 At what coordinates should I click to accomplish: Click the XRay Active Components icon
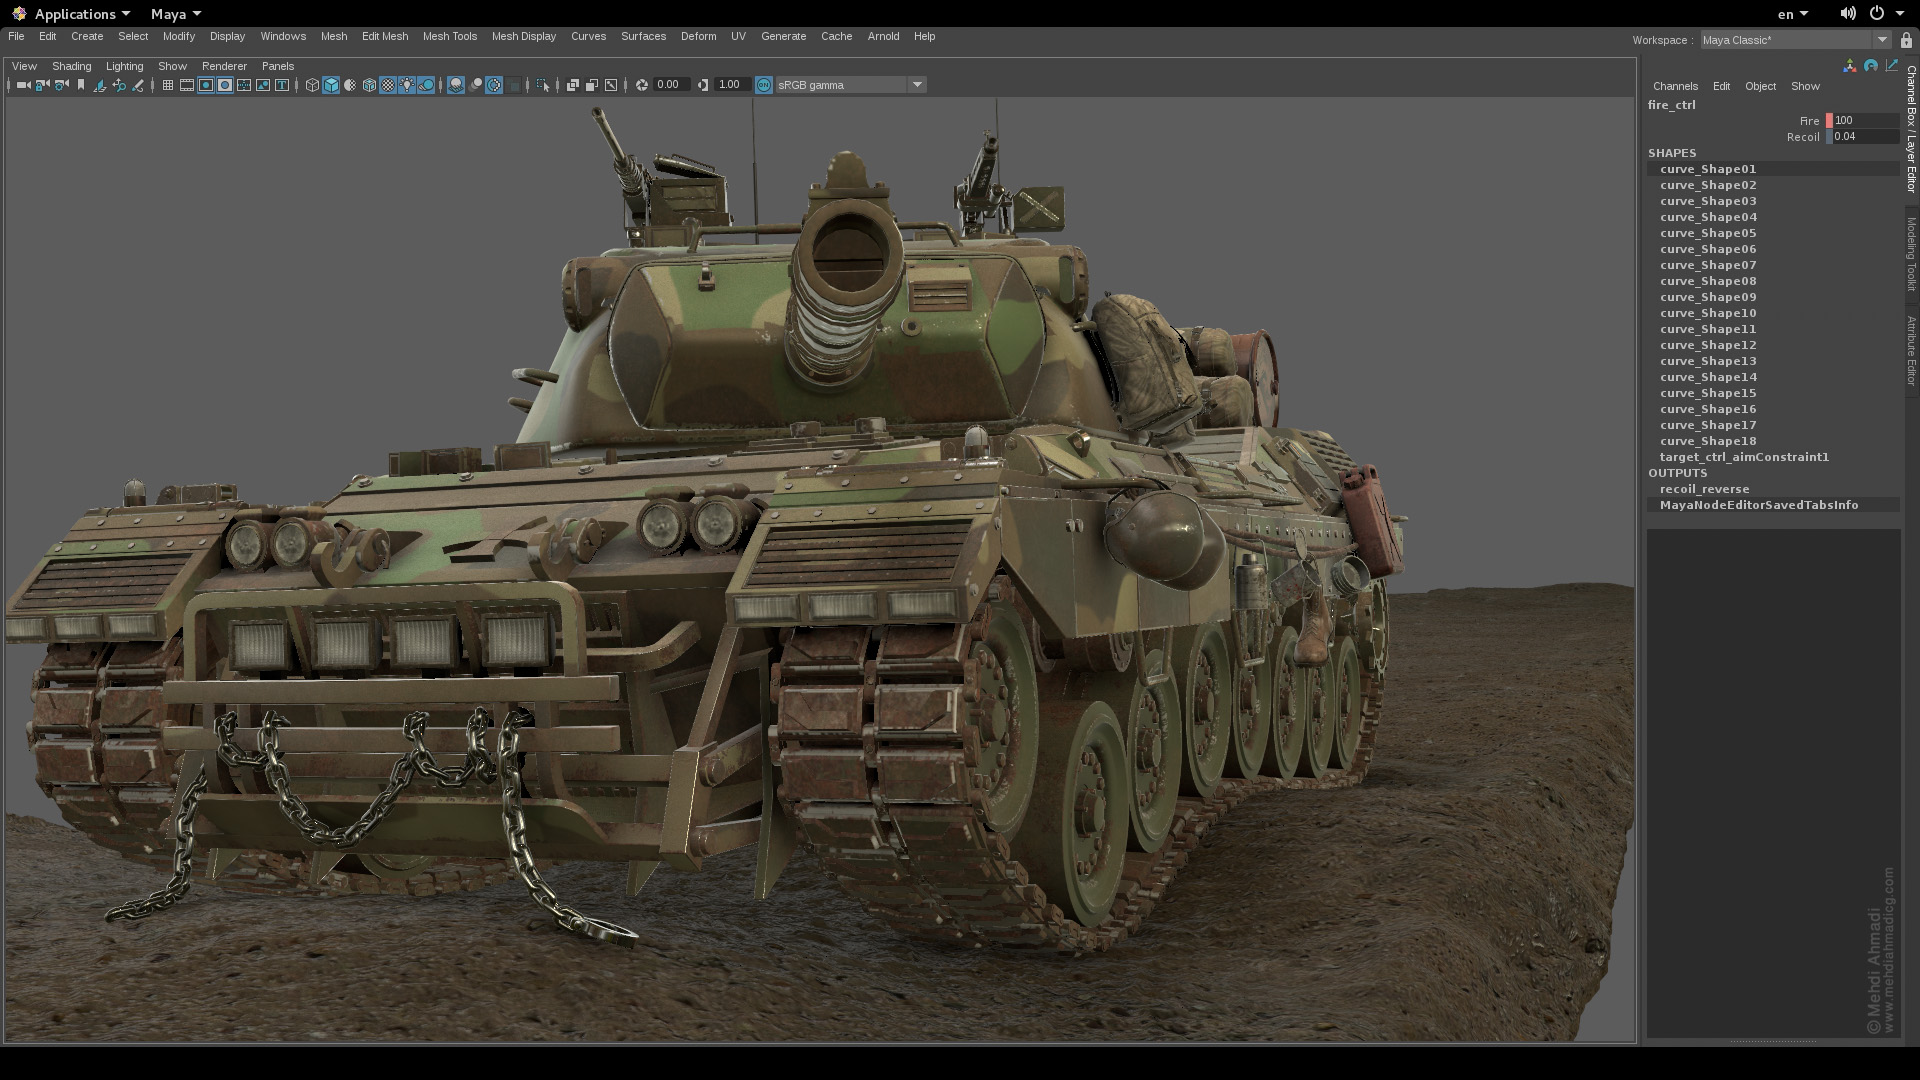coord(592,85)
